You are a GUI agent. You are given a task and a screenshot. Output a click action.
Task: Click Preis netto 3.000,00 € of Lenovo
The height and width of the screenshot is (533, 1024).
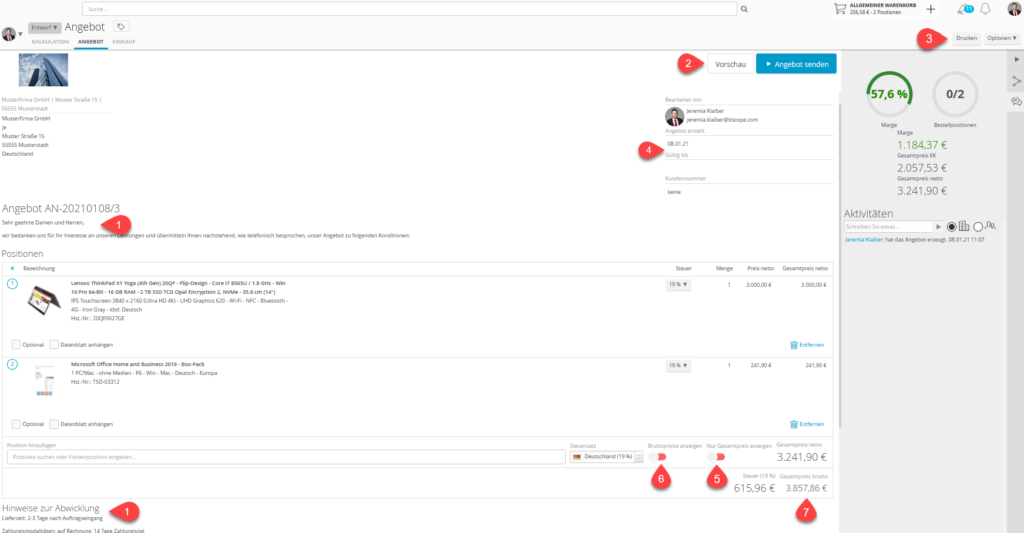coord(759,285)
